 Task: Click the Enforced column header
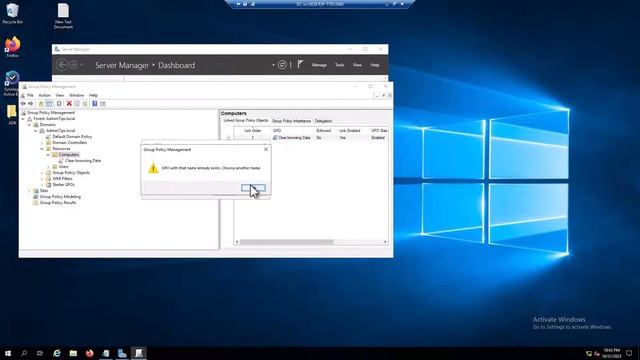tap(324, 131)
